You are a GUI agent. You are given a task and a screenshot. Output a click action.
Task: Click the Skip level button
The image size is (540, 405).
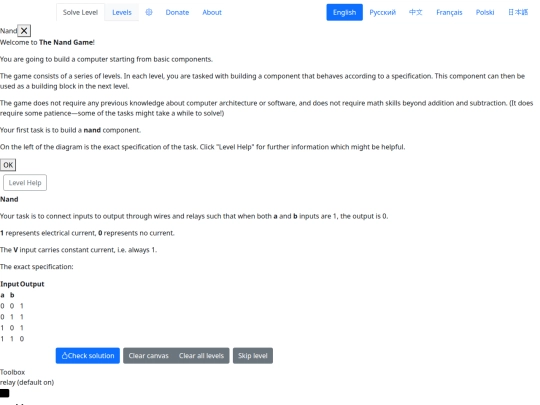point(253,355)
